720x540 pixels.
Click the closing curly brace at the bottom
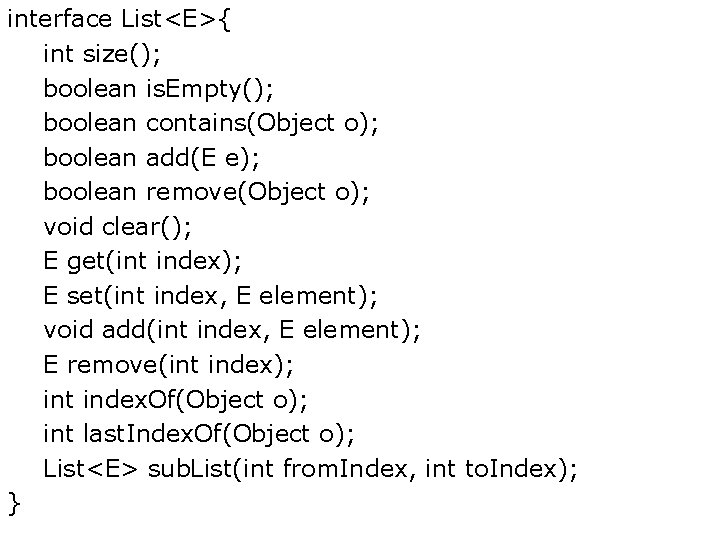point(13,502)
